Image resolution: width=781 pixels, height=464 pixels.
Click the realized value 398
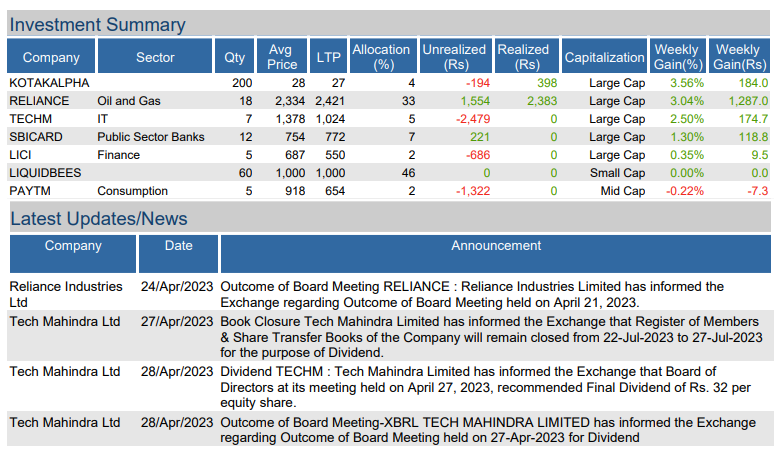pos(547,83)
